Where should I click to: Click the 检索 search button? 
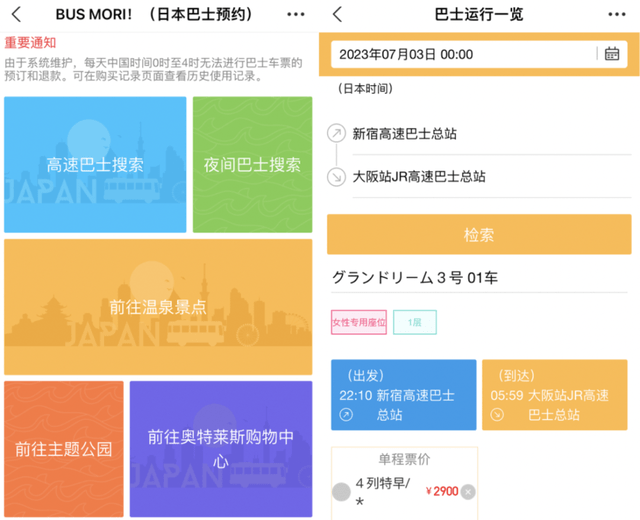[479, 234]
